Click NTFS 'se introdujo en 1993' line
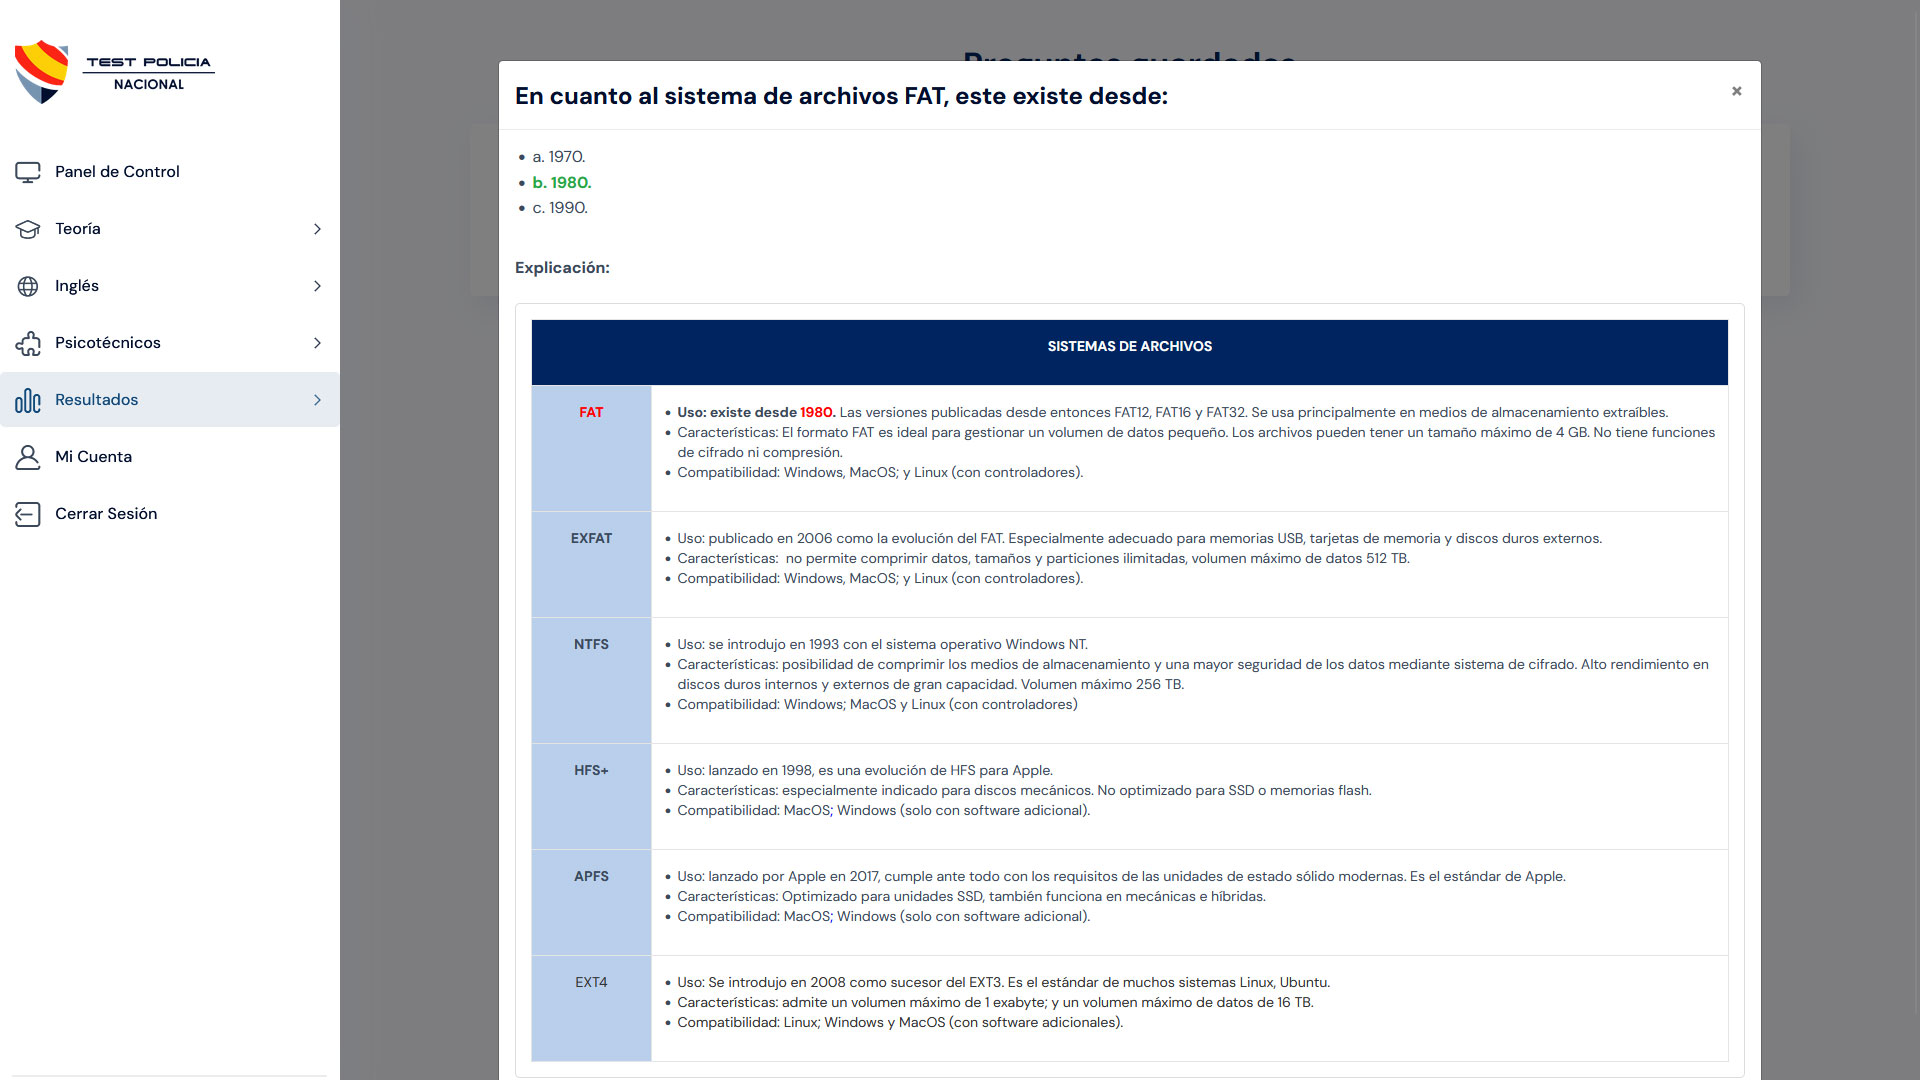Viewport: 1920px width, 1080px height. [882, 644]
